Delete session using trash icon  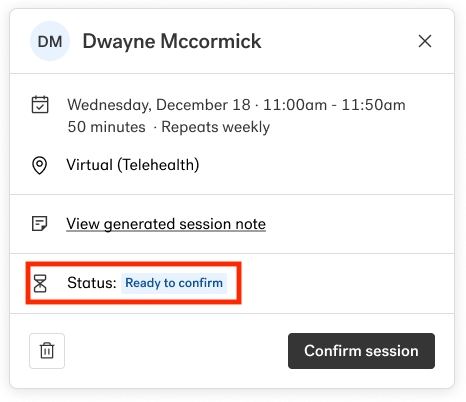pyautogui.click(x=47, y=351)
